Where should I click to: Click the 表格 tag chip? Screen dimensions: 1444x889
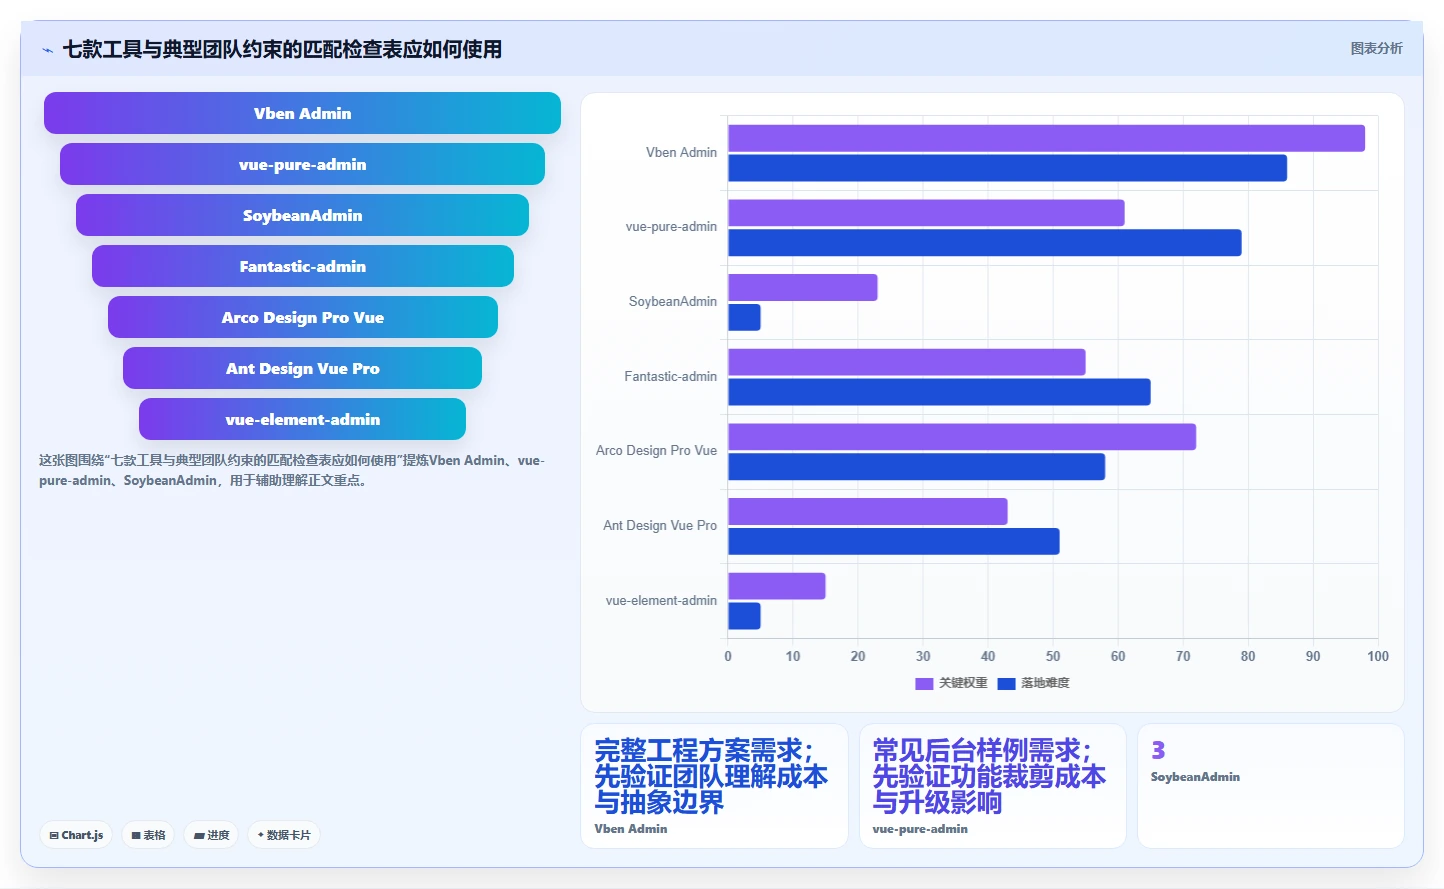[x=148, y=835]
